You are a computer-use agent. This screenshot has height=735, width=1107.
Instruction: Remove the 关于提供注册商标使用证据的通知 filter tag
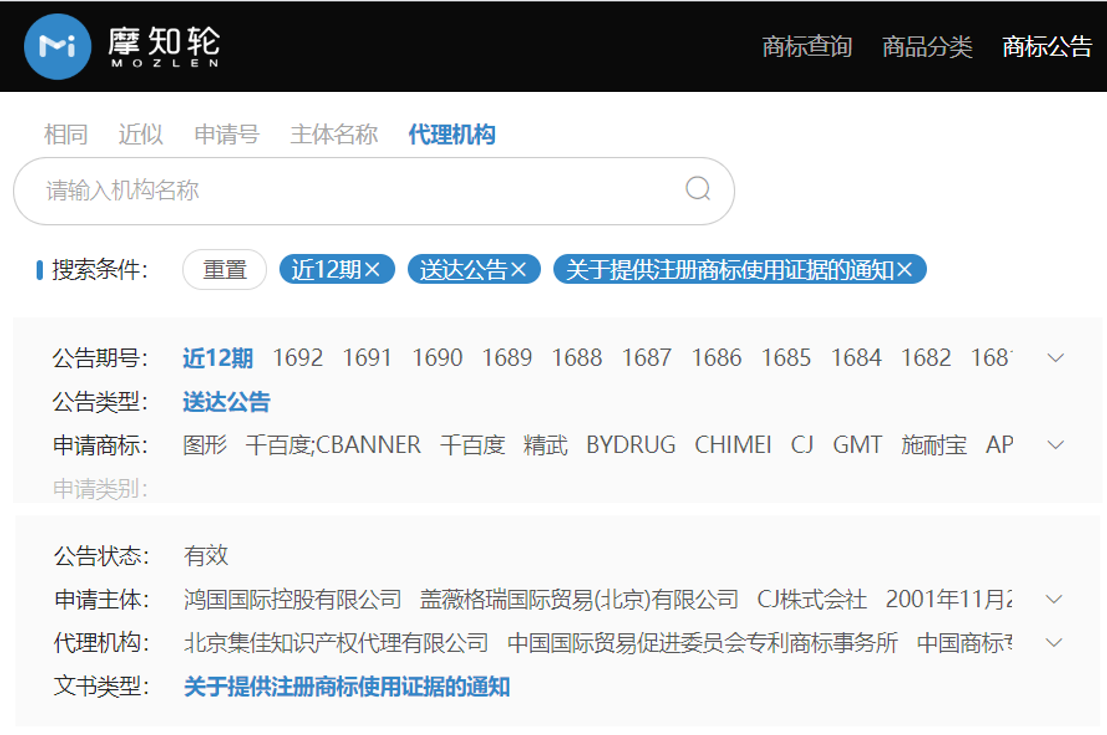point(905,269)
